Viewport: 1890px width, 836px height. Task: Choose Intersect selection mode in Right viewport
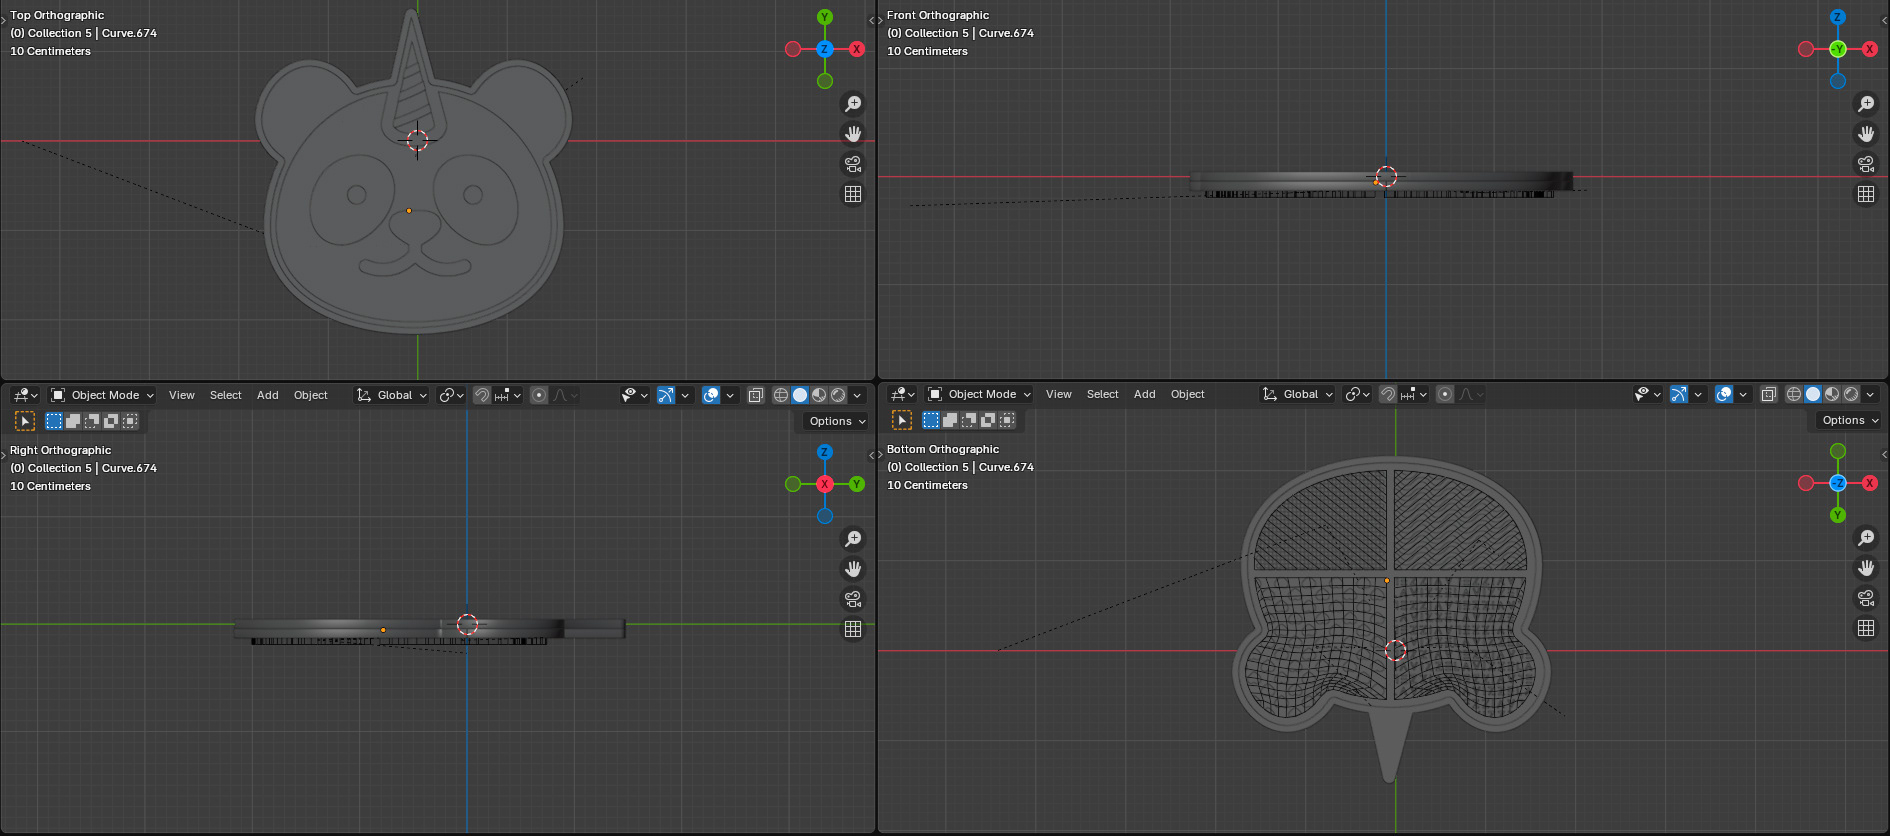[130, 421]
